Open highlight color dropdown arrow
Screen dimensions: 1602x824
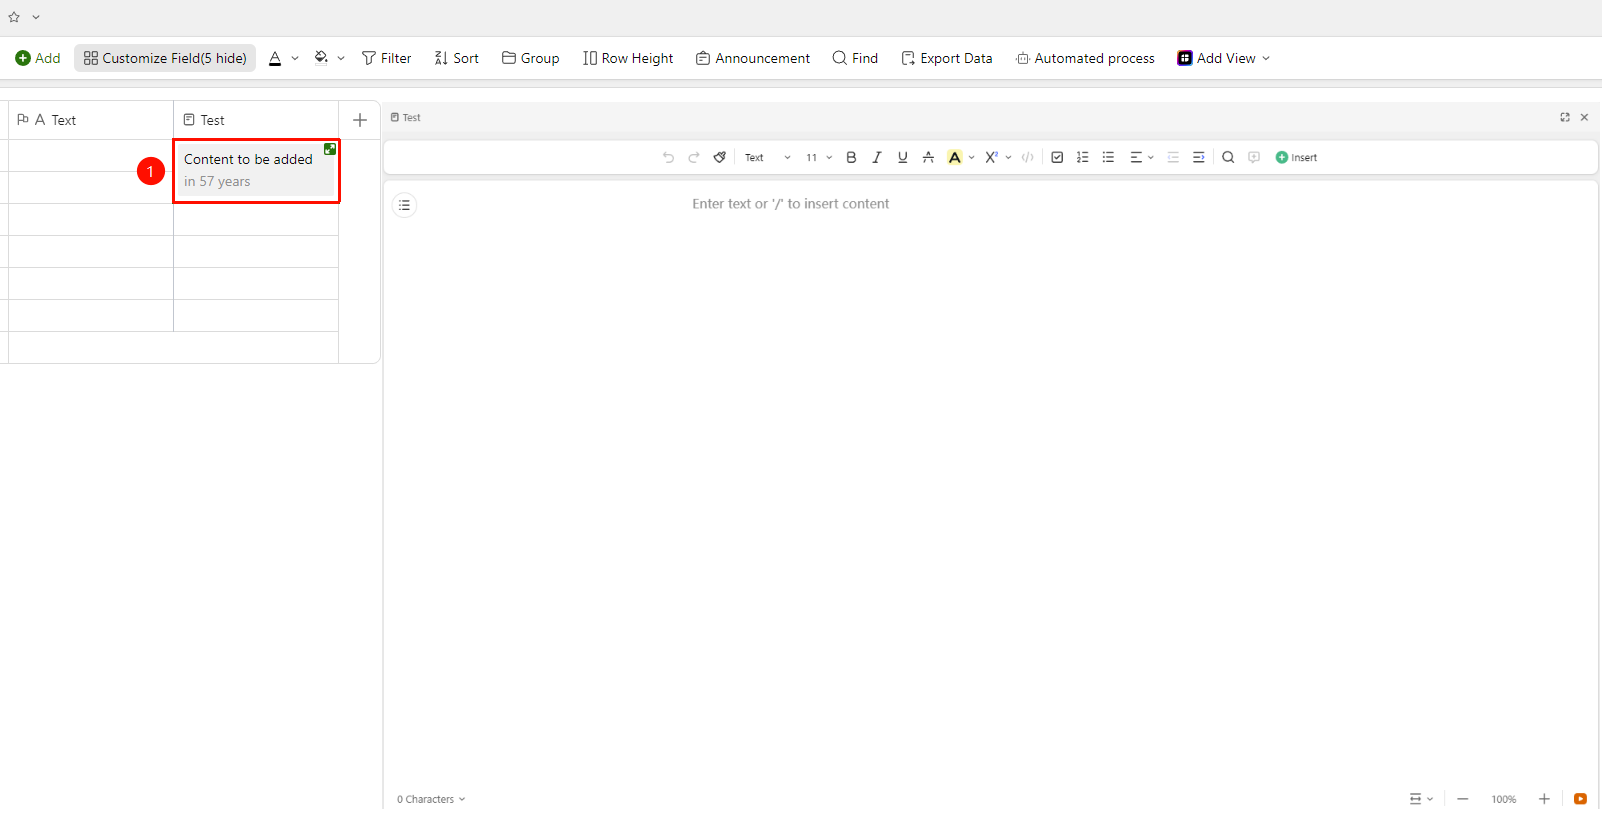971,157
